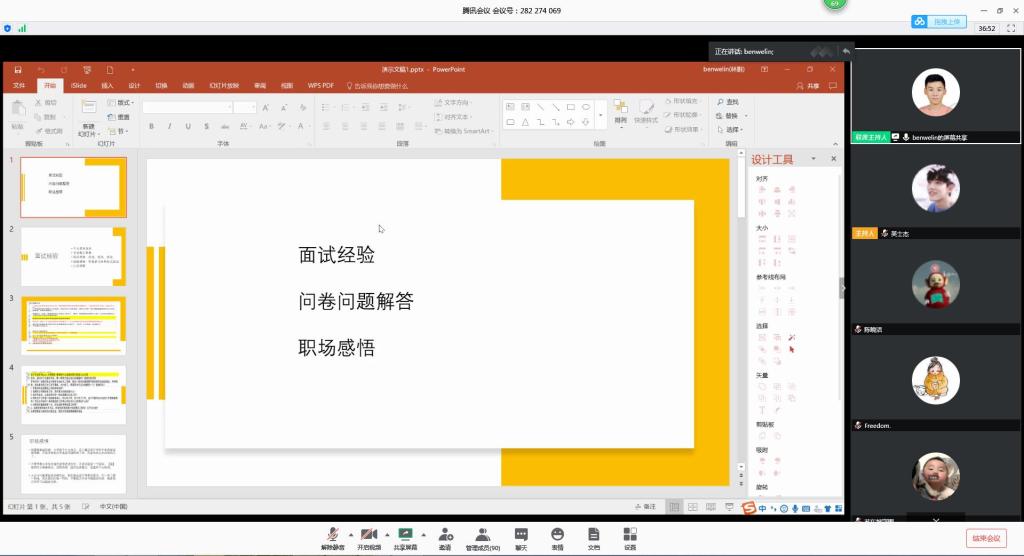Click the 邀请 invite icon

445,535
